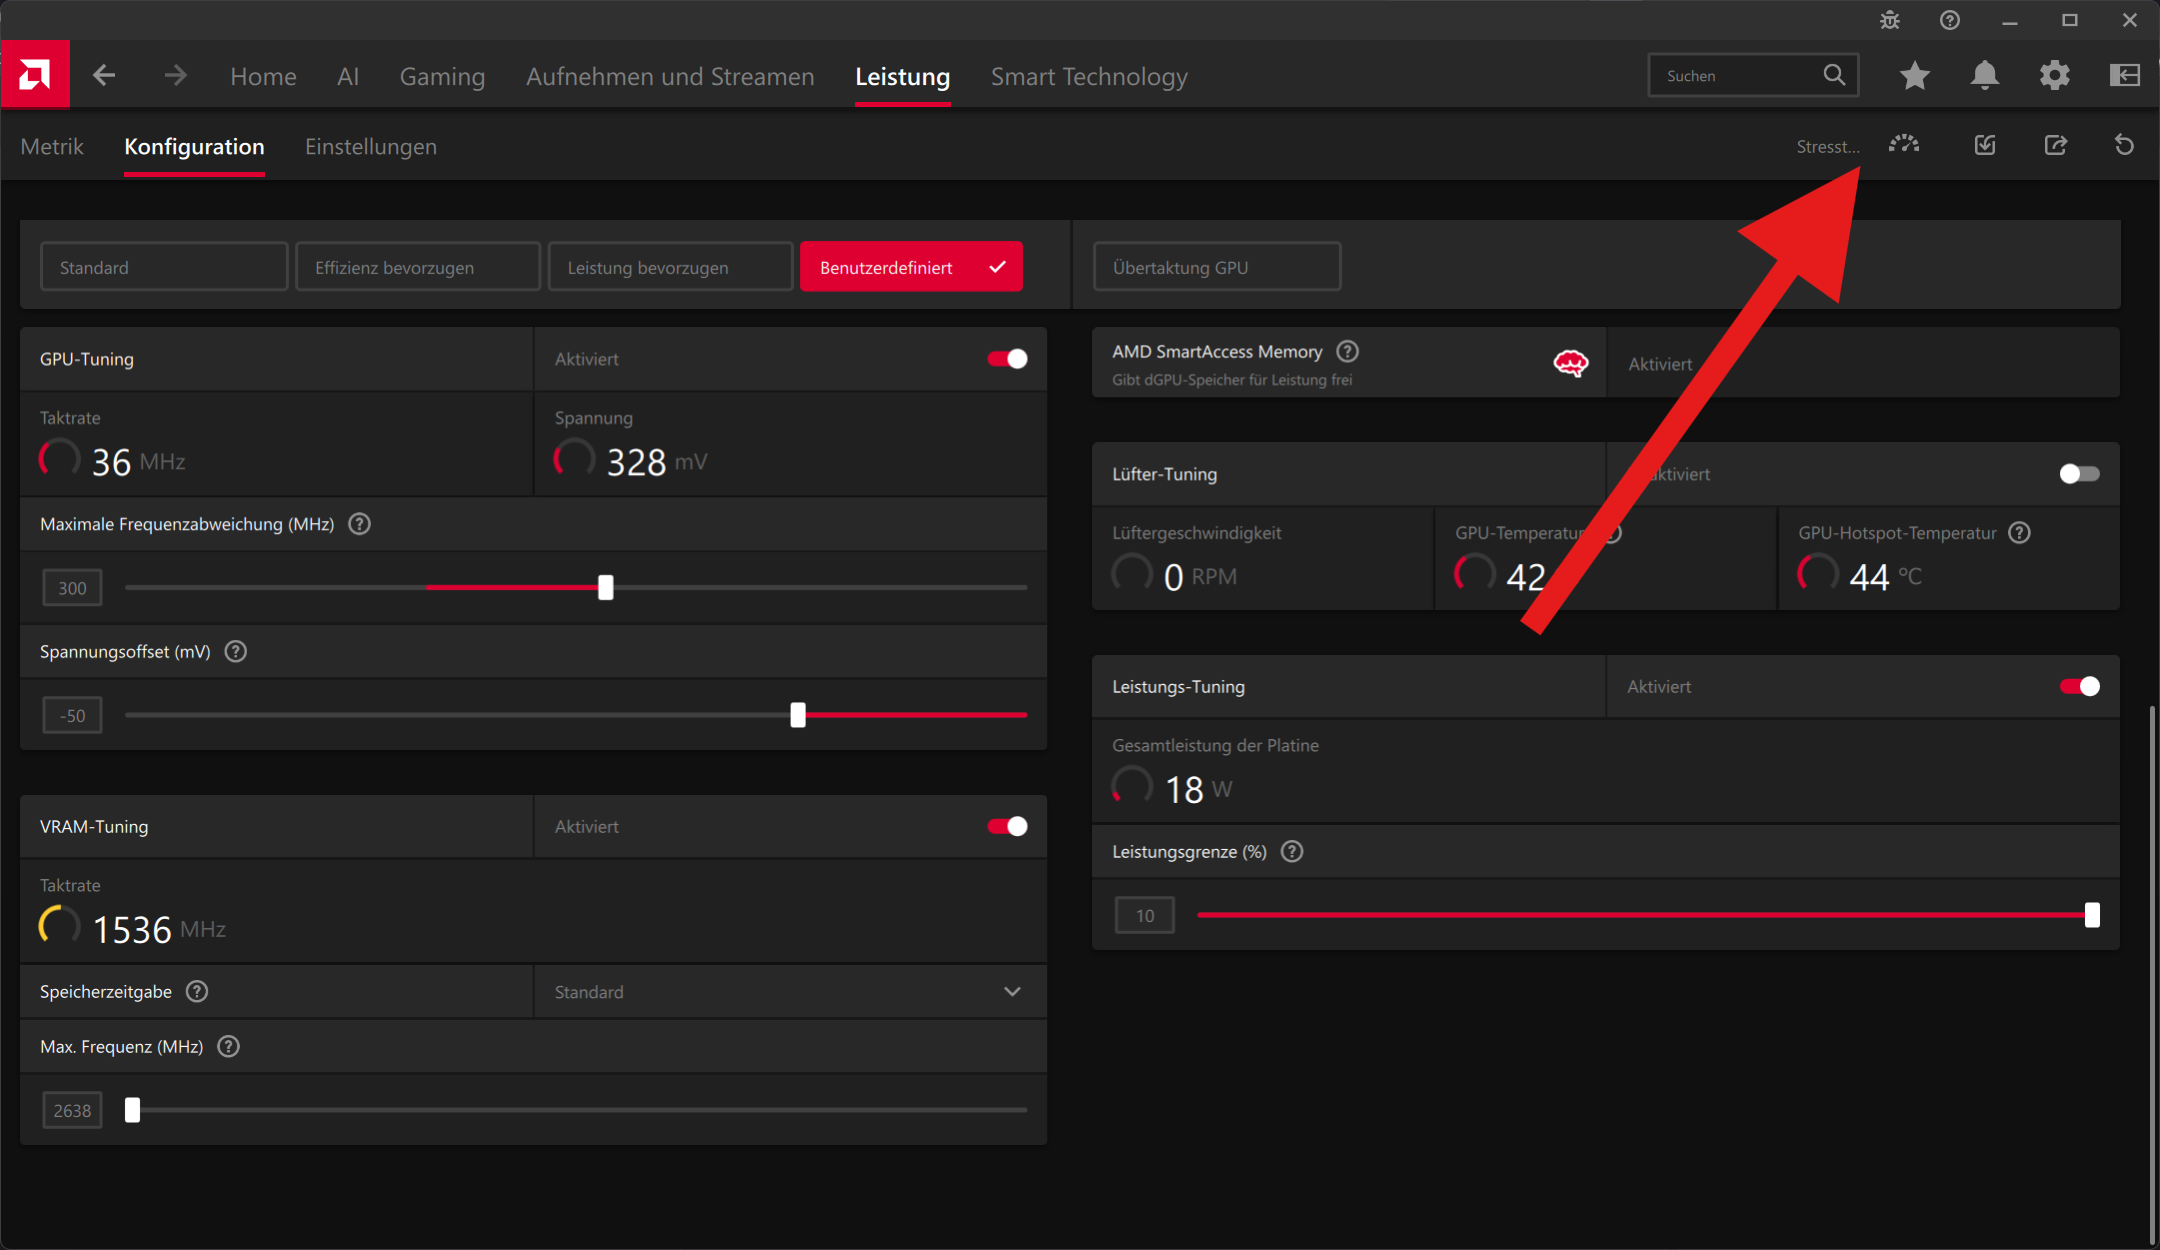Show help for Maximale Frequenzabweichung
Image resolution: width=2160 pixels, height=1250 pixels.
[359, 524]
